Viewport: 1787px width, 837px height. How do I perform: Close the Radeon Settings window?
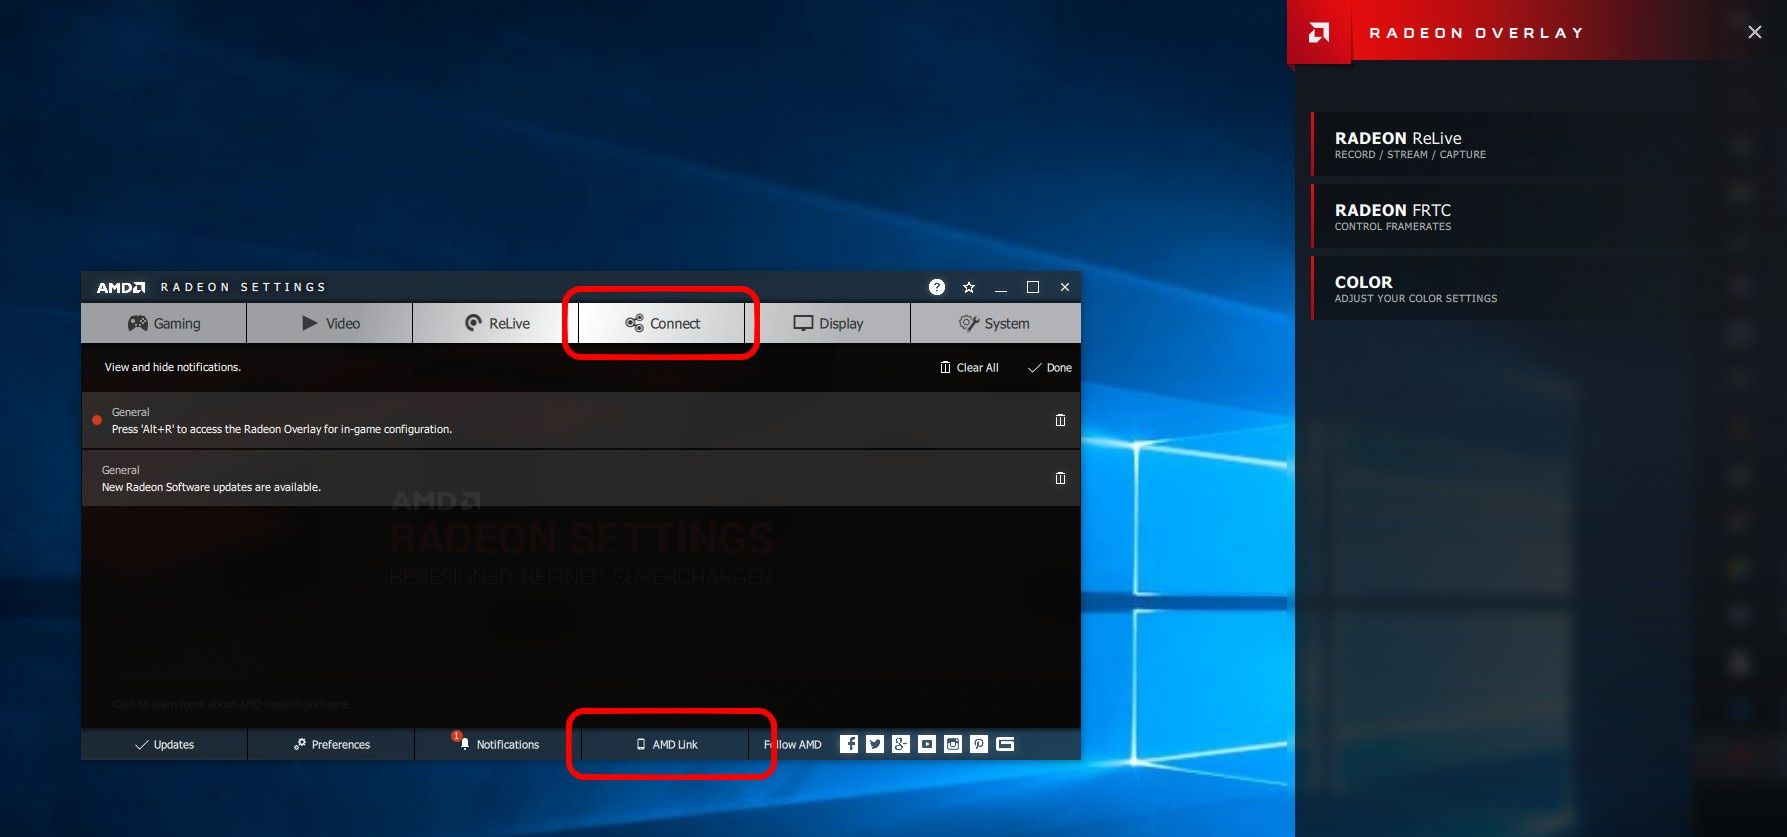(1065, 287)
